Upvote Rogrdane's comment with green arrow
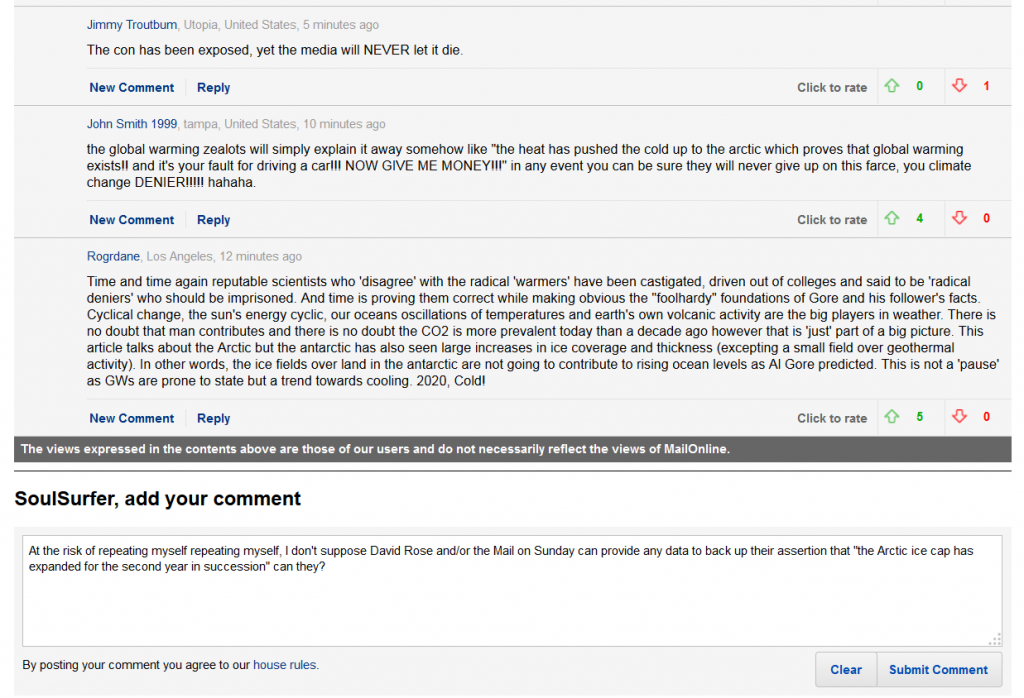Image resolution: width=1024 pixels, height=698 pixels. [x=891, y=417]
